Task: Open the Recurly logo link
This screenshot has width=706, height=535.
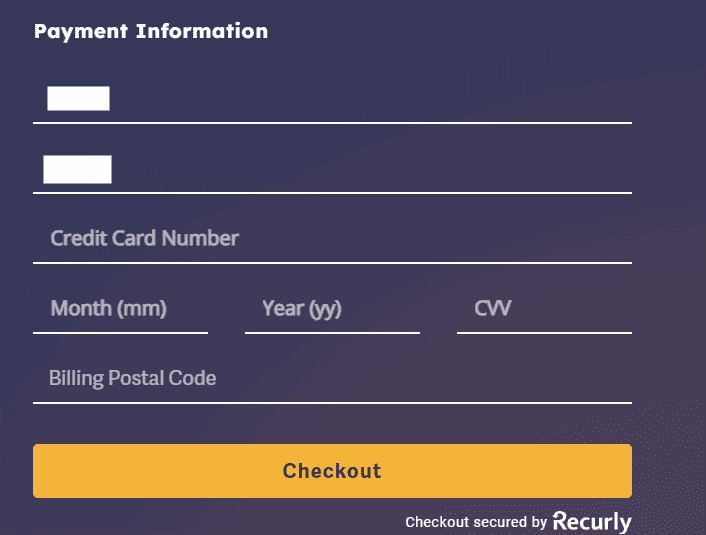Action: click(x=592, y=521)
